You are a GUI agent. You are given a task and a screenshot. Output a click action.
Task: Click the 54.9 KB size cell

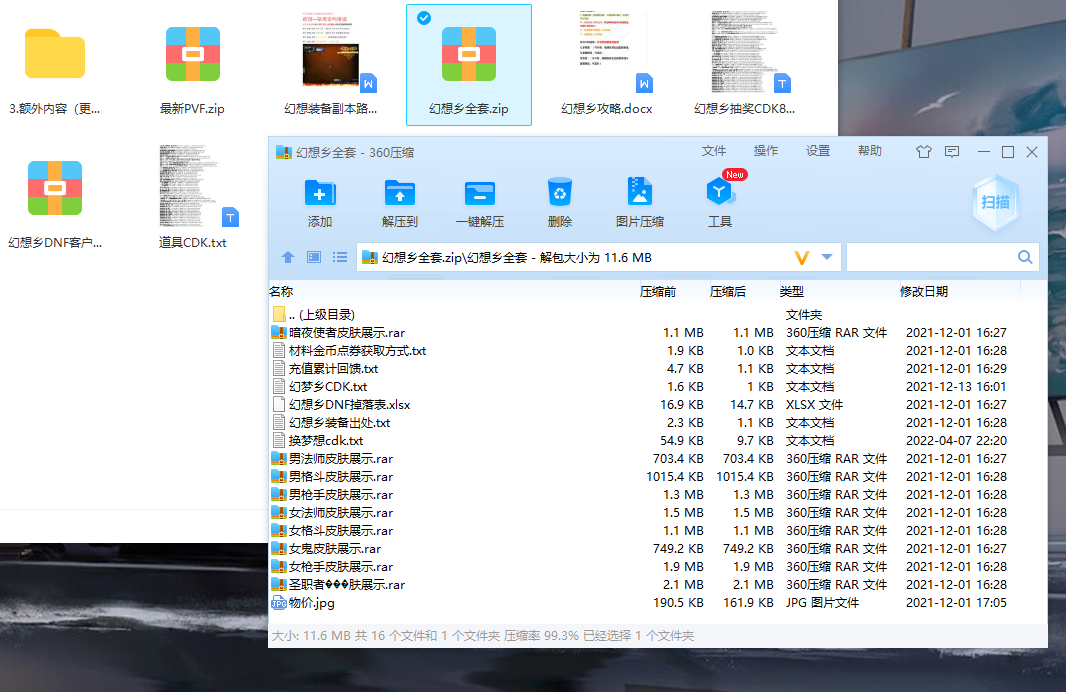tap(681, 440)
